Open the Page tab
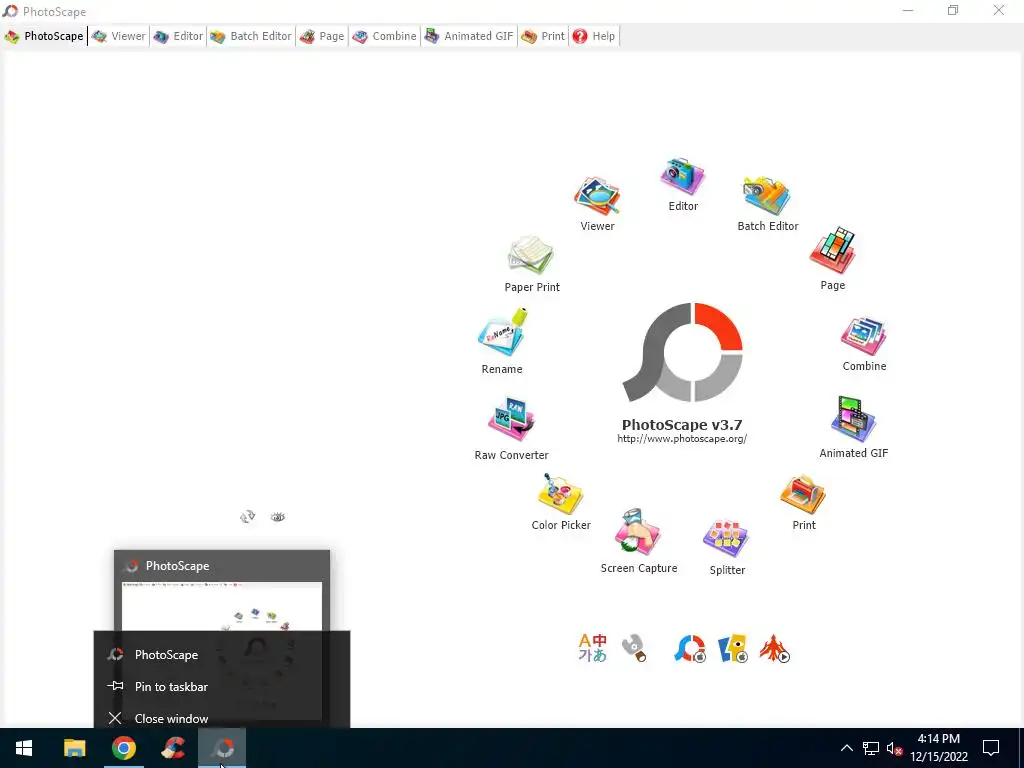This screenshot has width=1024, height=768. coord(322,37)
